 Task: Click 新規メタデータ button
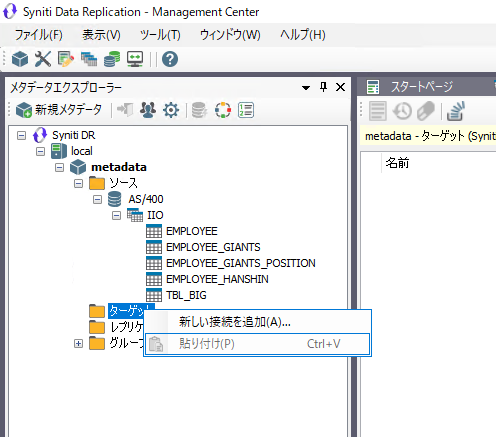click(x=59, y=110)
